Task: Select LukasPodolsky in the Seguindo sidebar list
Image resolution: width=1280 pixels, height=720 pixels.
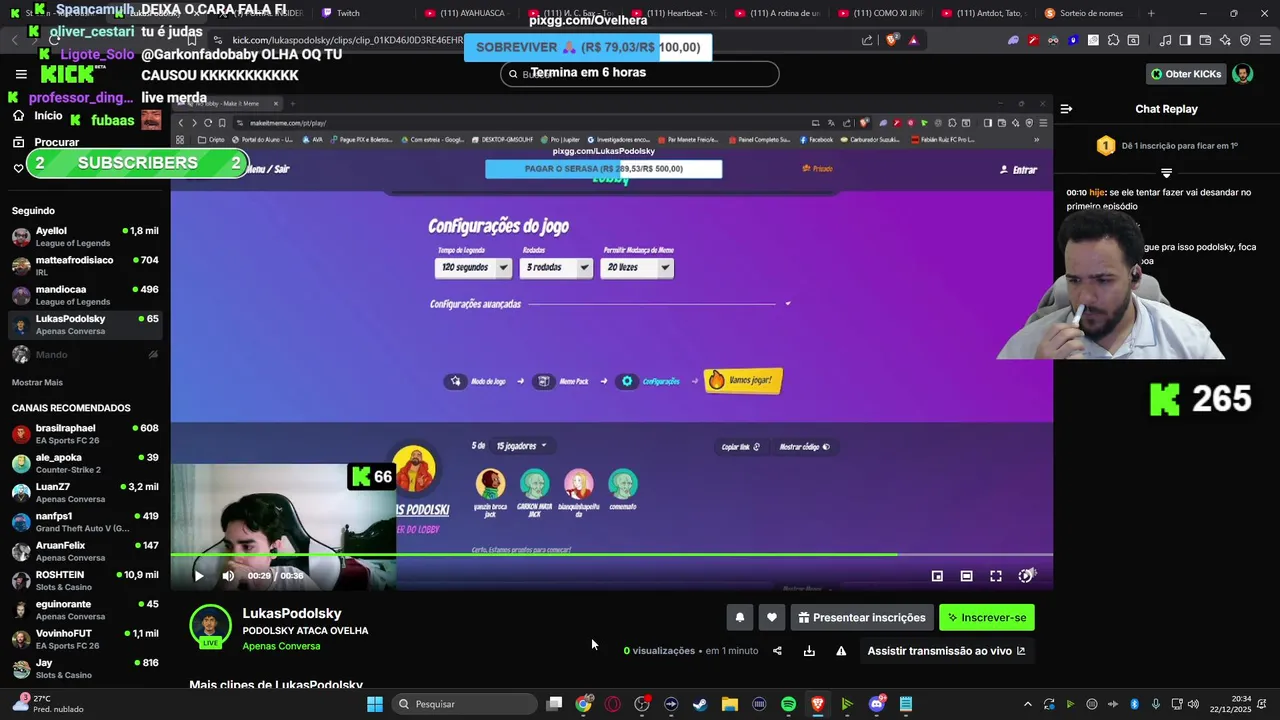Action: point(85,325)
